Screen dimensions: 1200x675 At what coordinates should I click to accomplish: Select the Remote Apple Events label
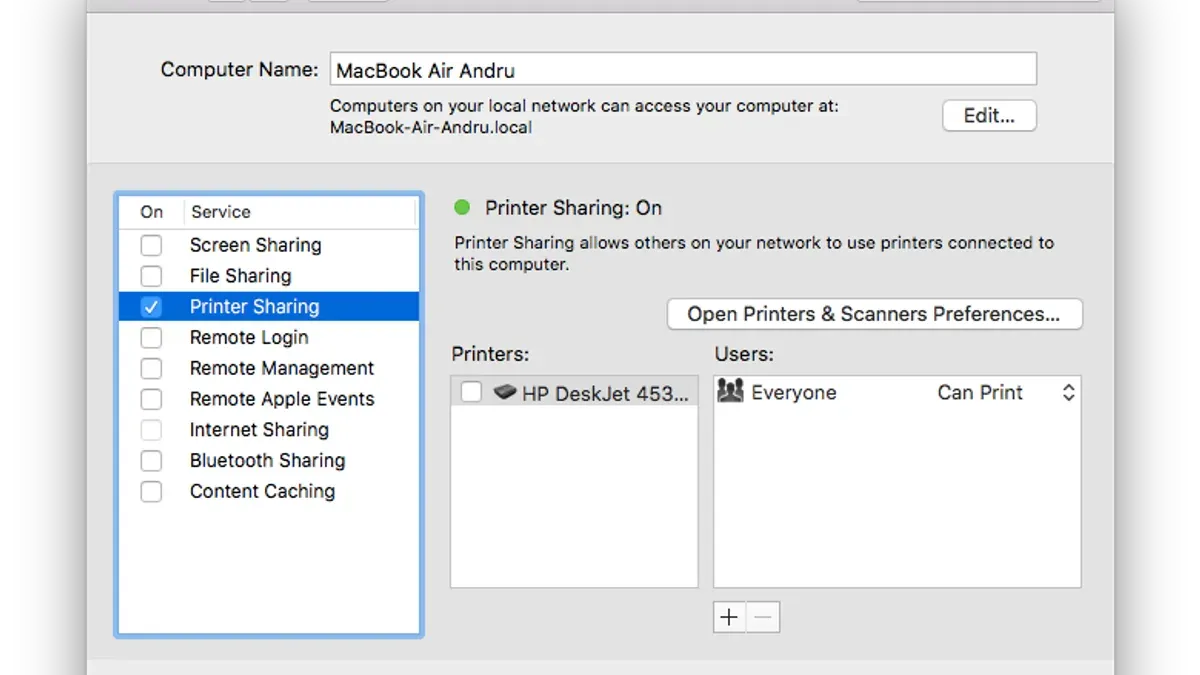(x=282, y=399)
